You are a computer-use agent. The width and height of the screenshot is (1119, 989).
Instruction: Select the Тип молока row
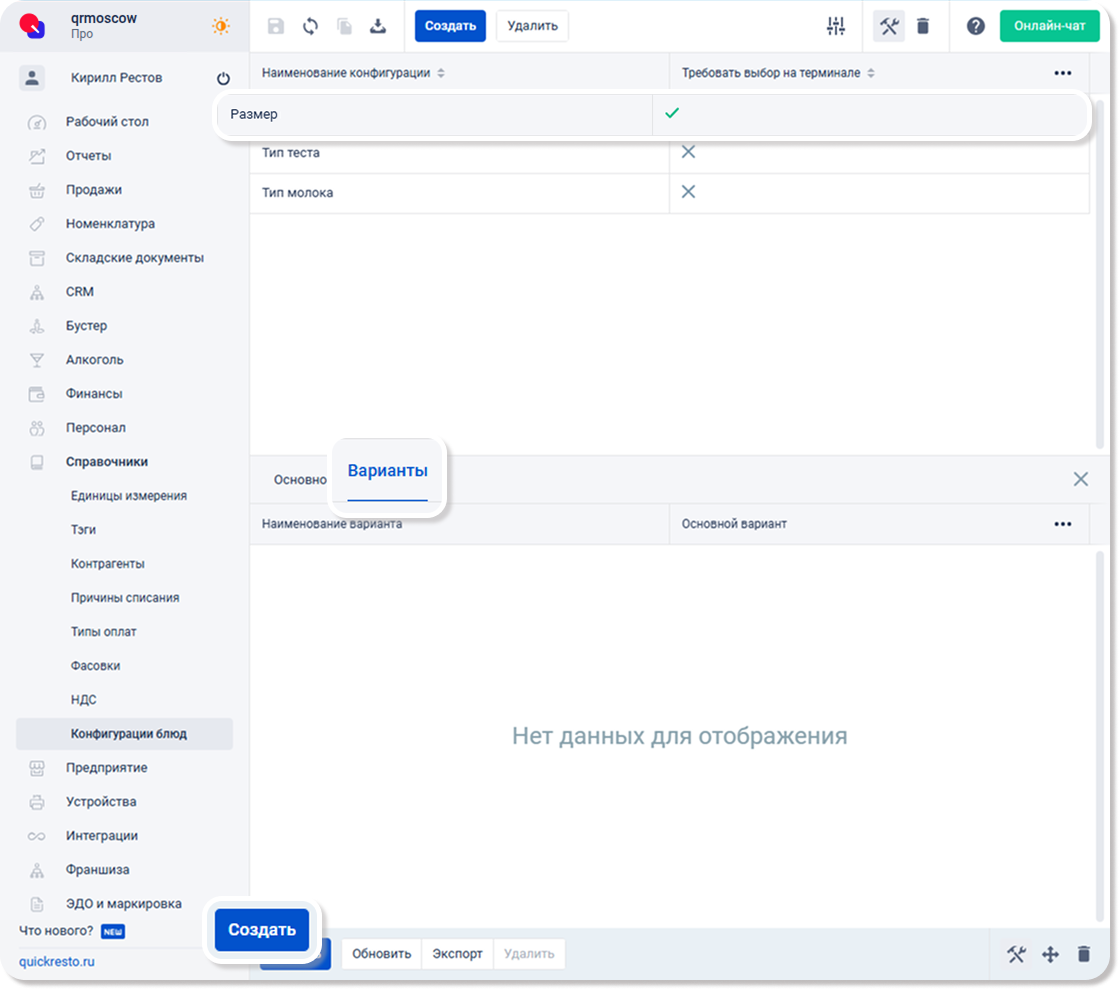click(669, 193)
